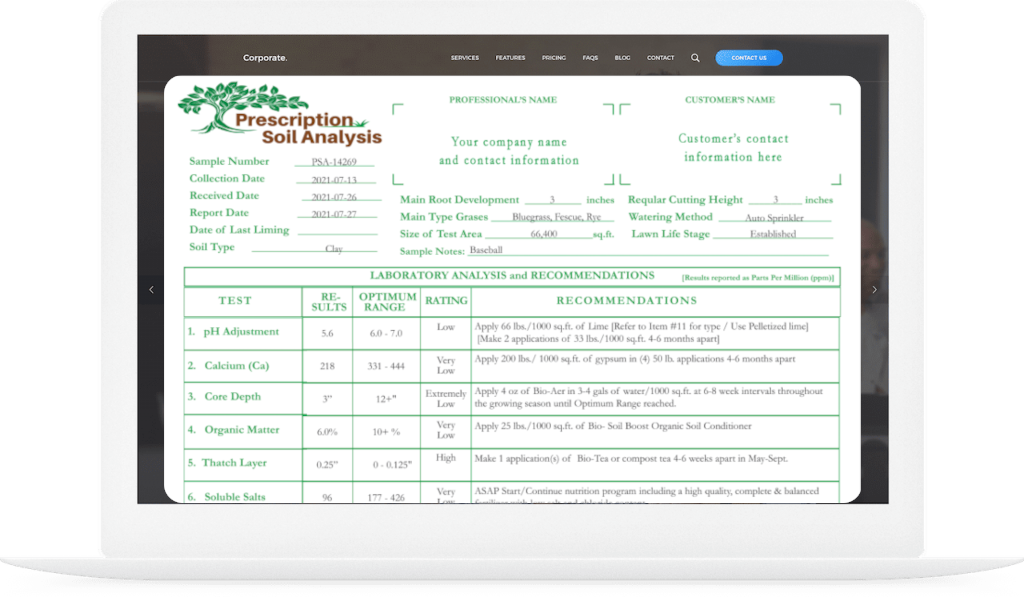Click the gypsum application recommendation text
This screenshot has height=597, width=1024.
pos(635,359)
